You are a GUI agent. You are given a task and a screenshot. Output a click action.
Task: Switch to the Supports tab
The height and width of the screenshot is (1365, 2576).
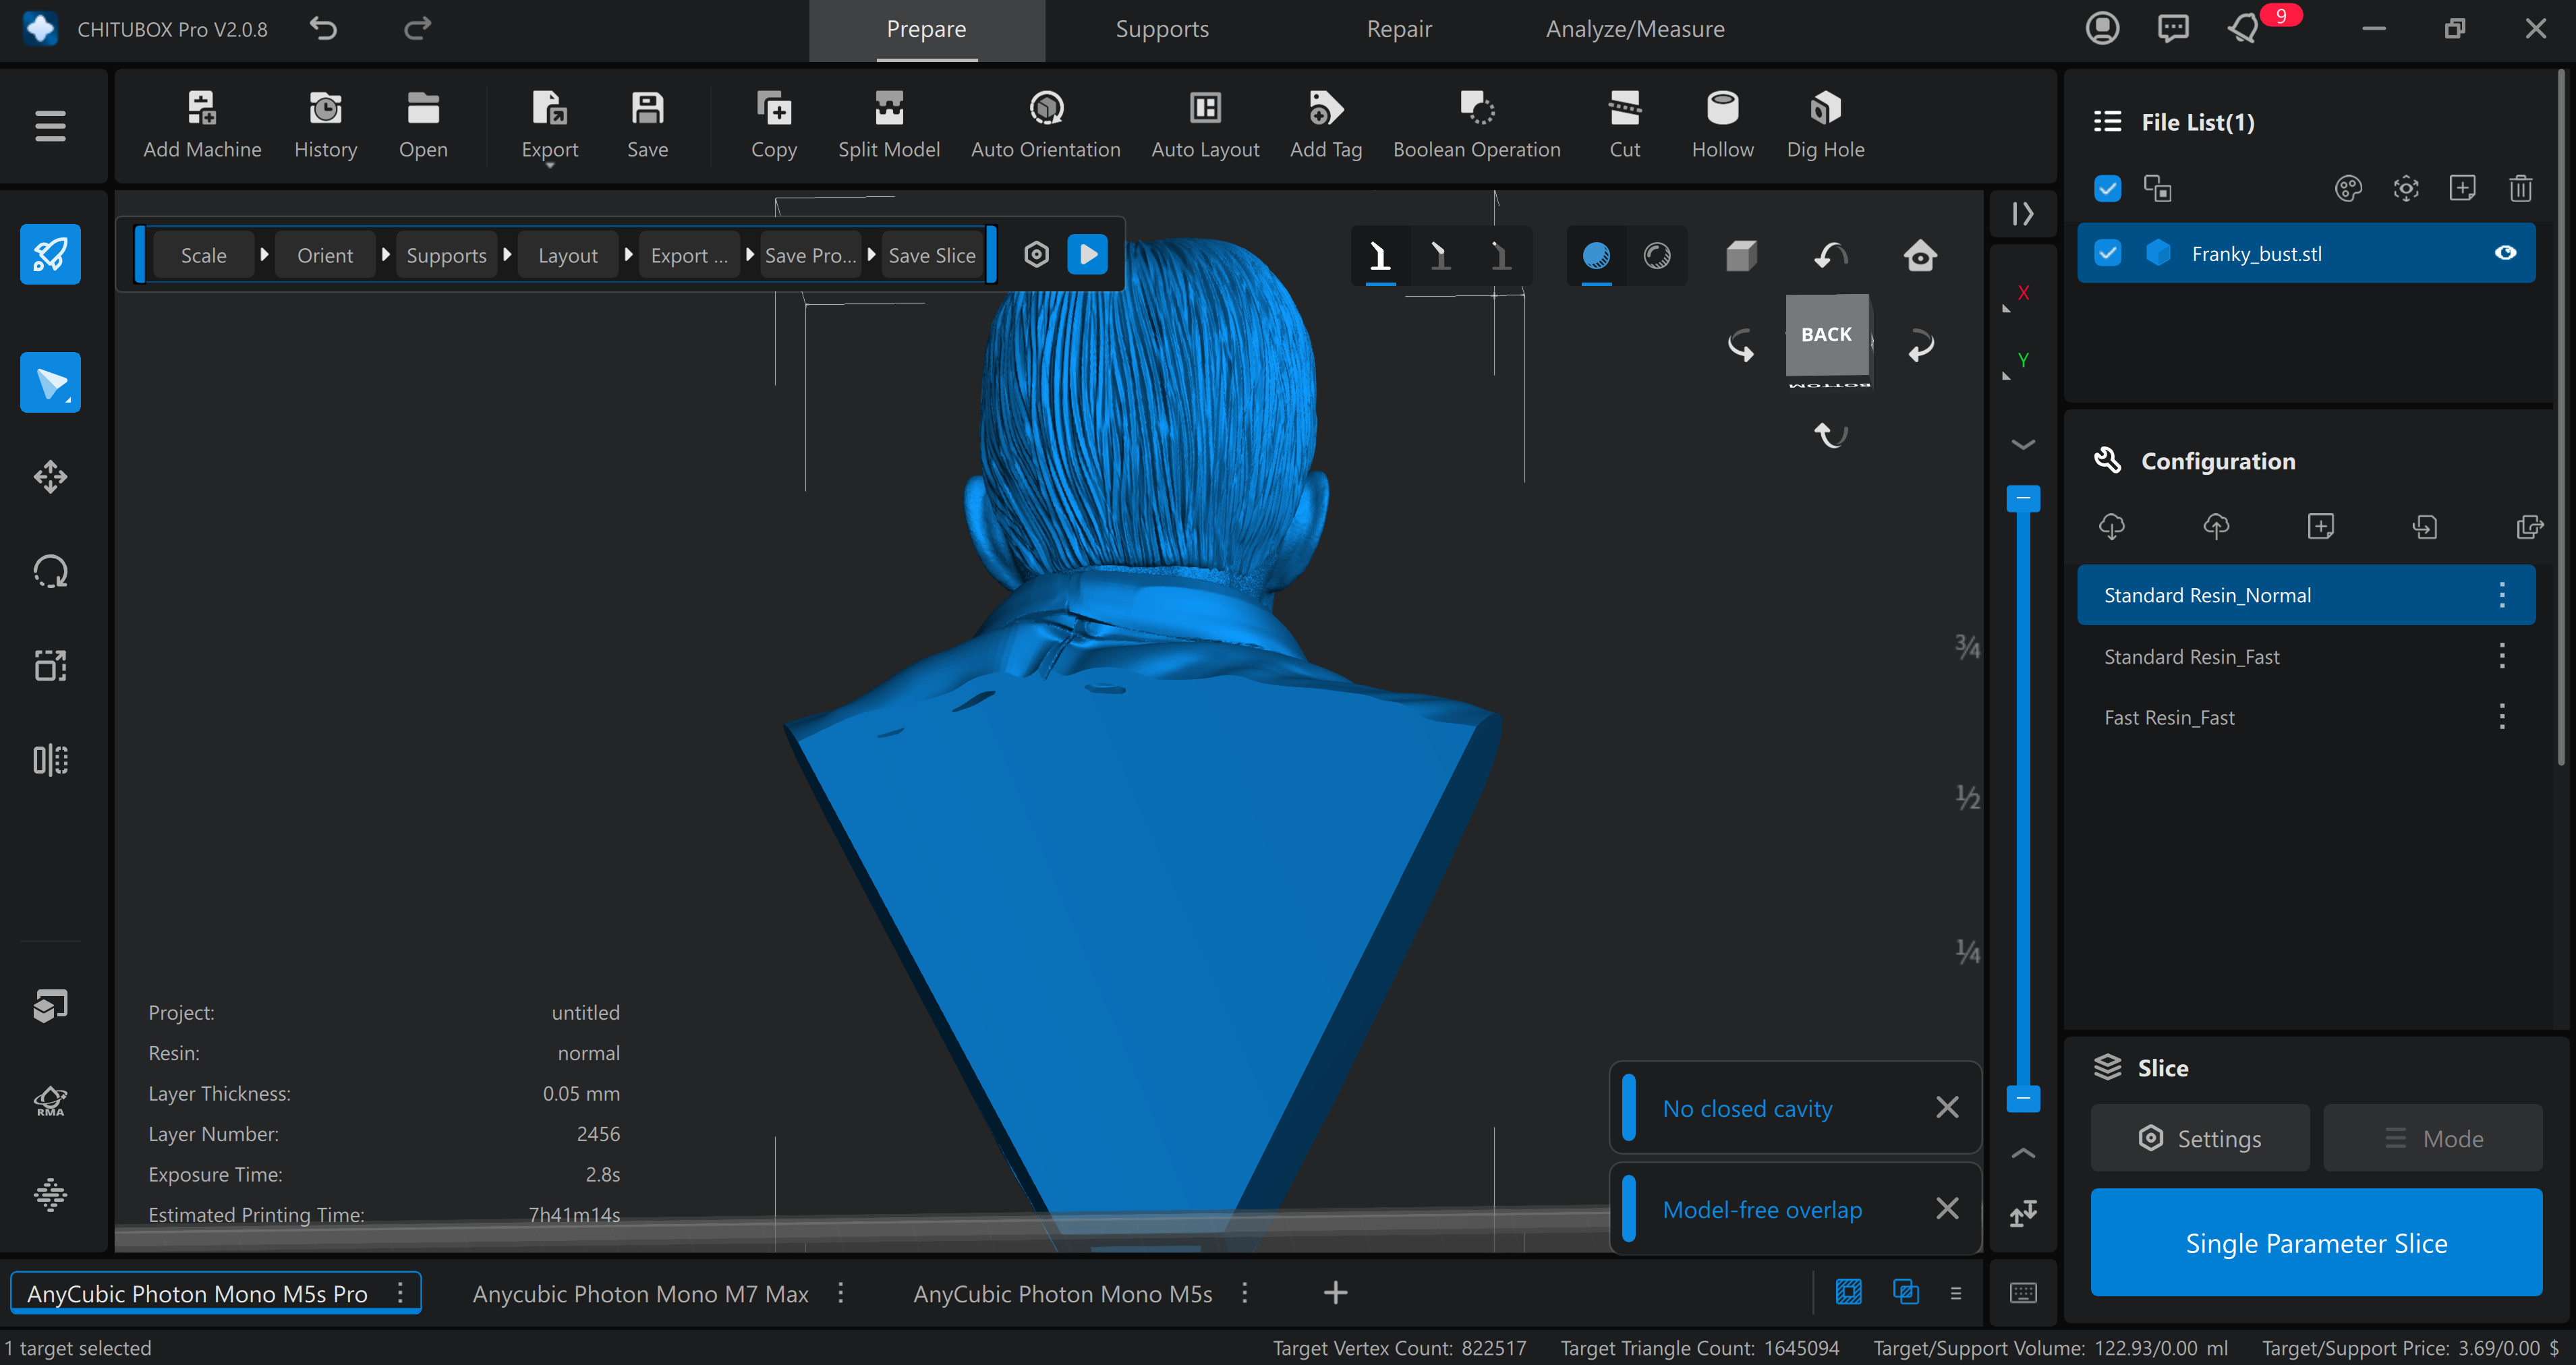point(1161,29)
